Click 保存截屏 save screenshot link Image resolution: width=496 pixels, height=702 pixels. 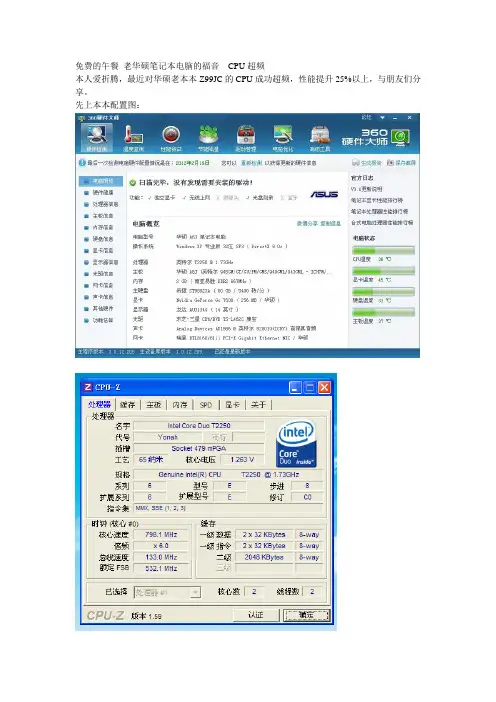(x=402, y=163)
